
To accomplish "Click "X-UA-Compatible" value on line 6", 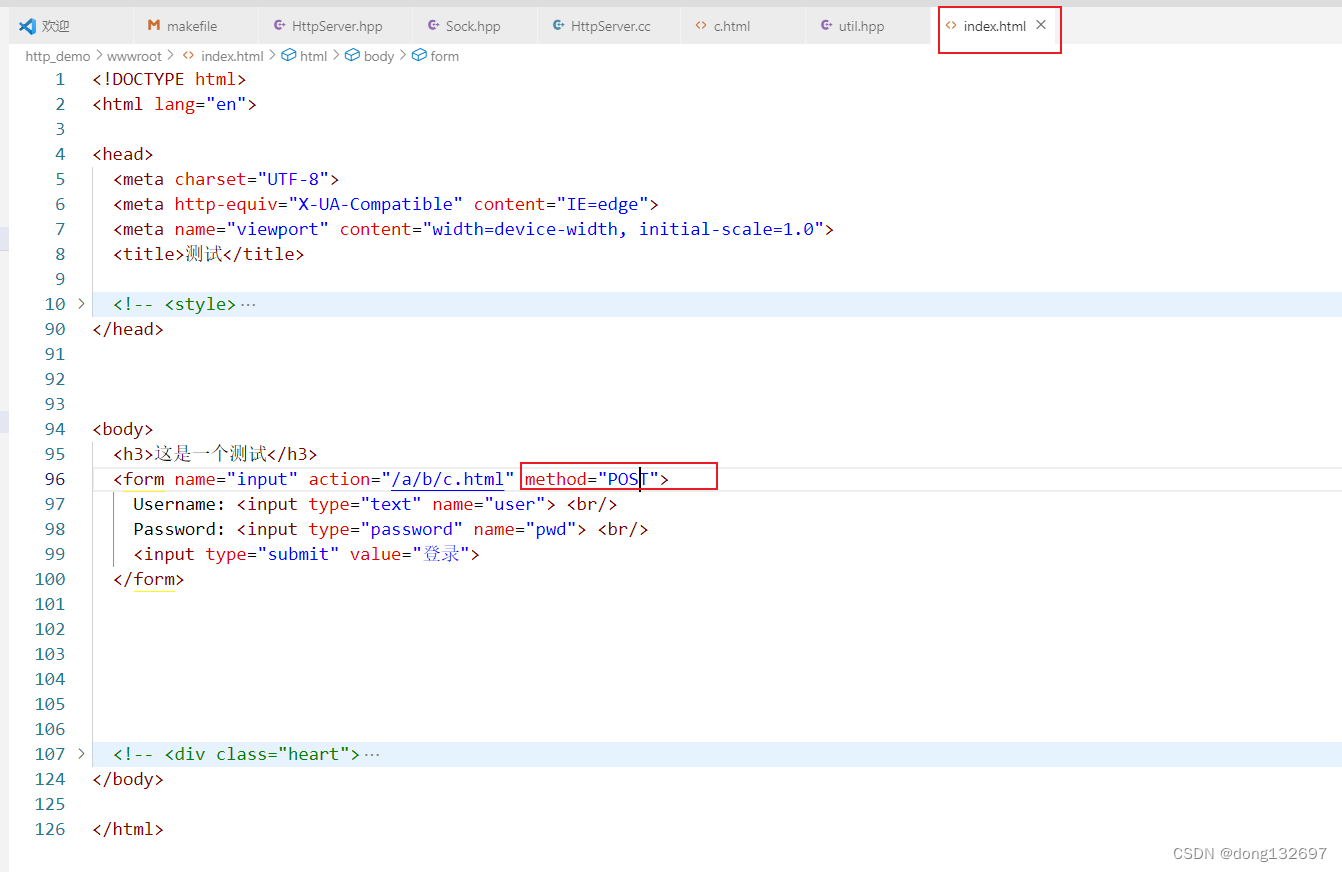I will [x=375, y=204].
